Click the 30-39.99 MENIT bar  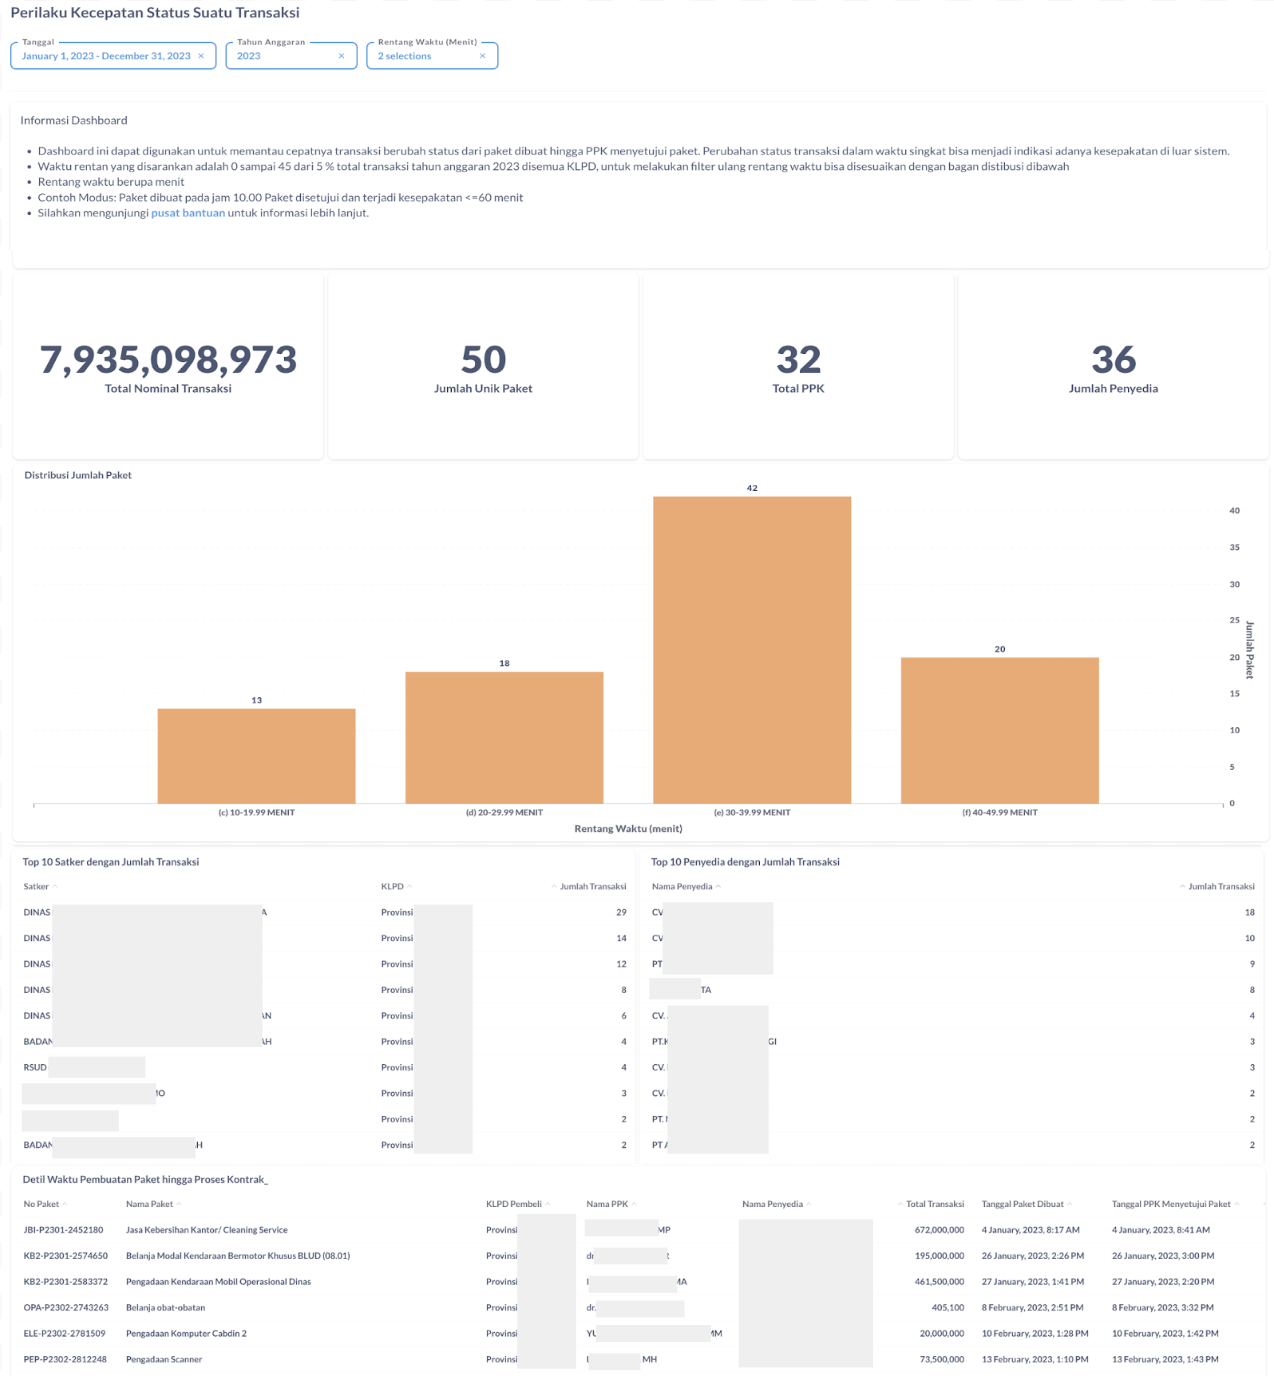(x=752, y=650)
